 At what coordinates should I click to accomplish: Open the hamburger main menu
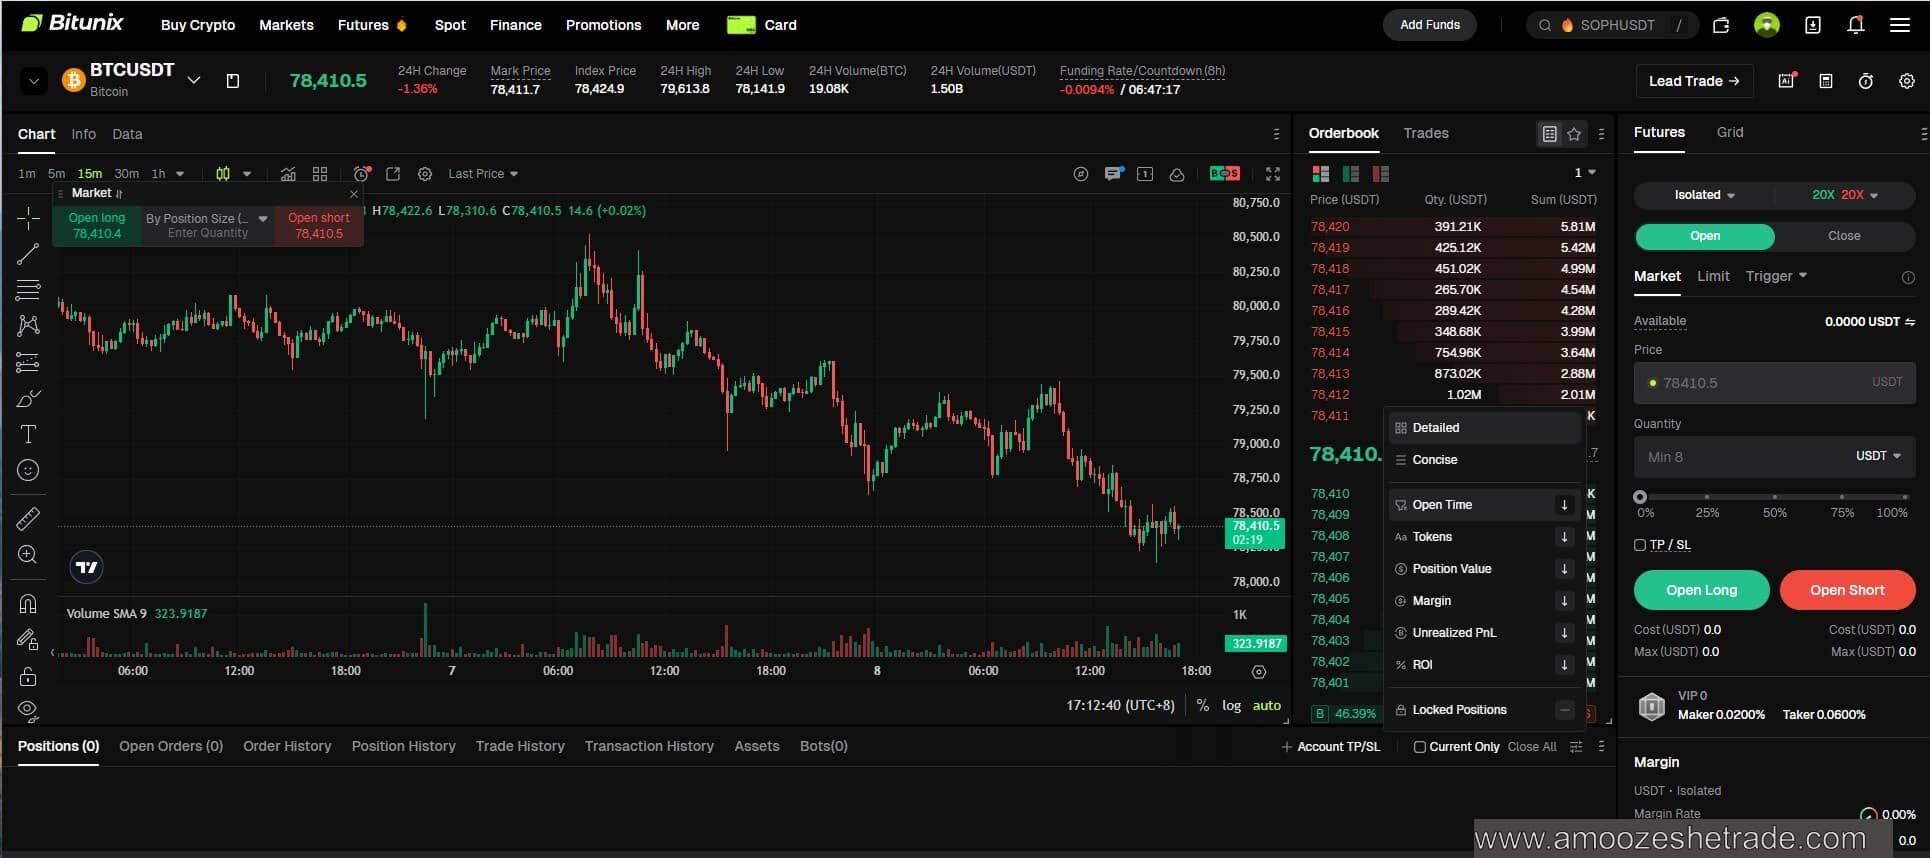(x=1900, y=25)
